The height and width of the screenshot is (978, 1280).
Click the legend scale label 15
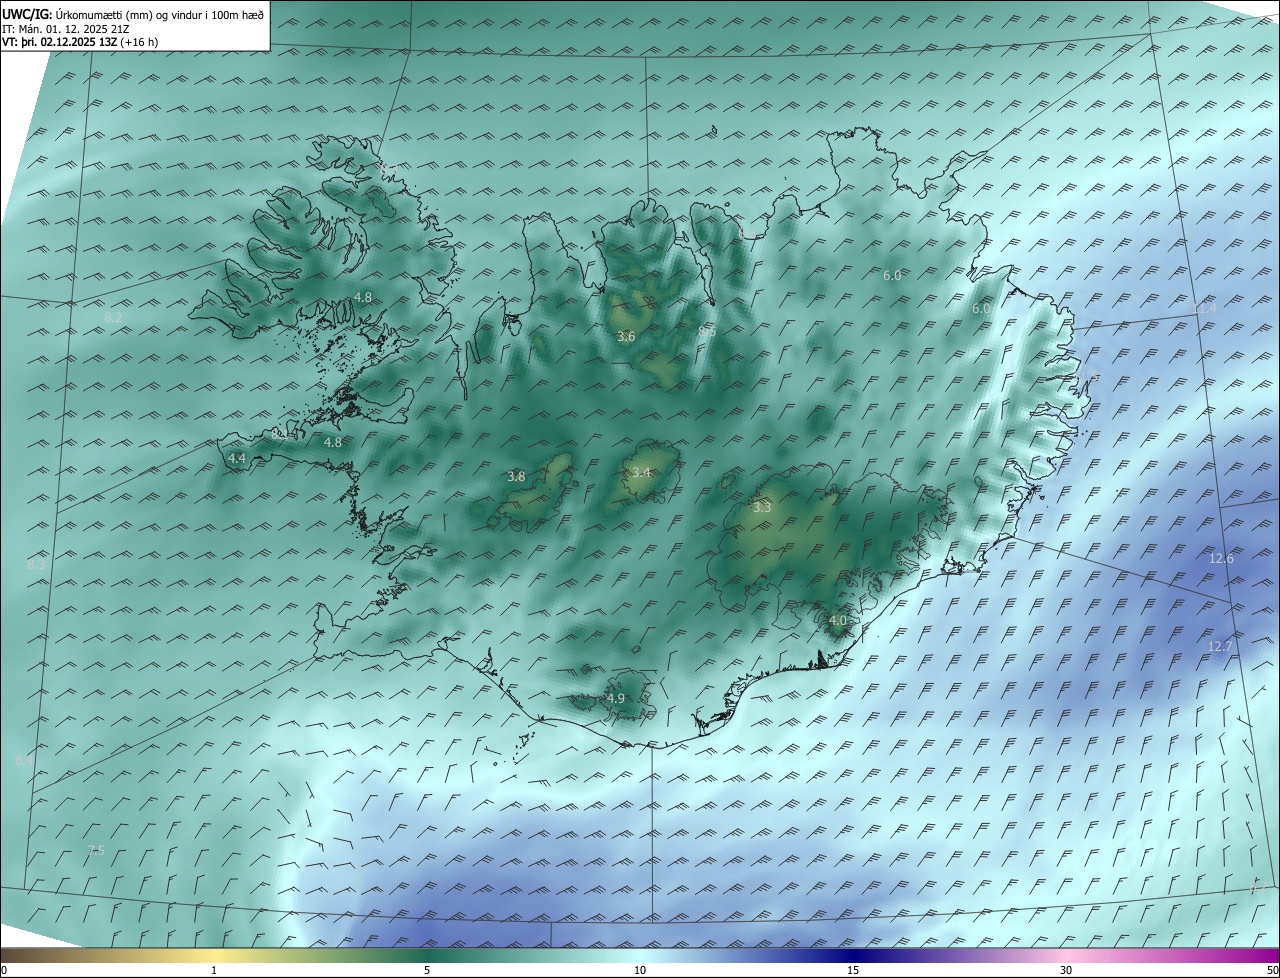click(853, 970)
